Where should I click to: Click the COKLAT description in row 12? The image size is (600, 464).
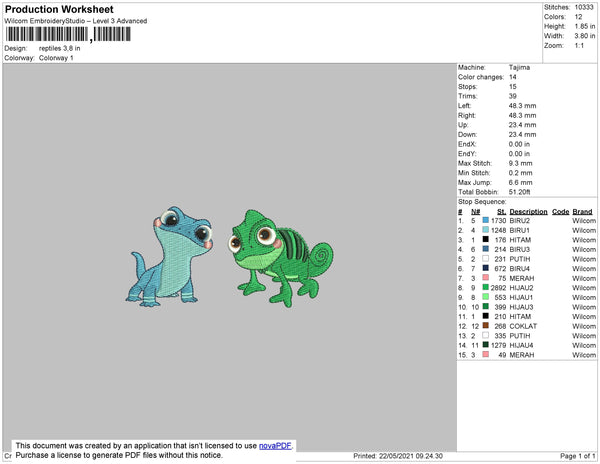point(523,326)
